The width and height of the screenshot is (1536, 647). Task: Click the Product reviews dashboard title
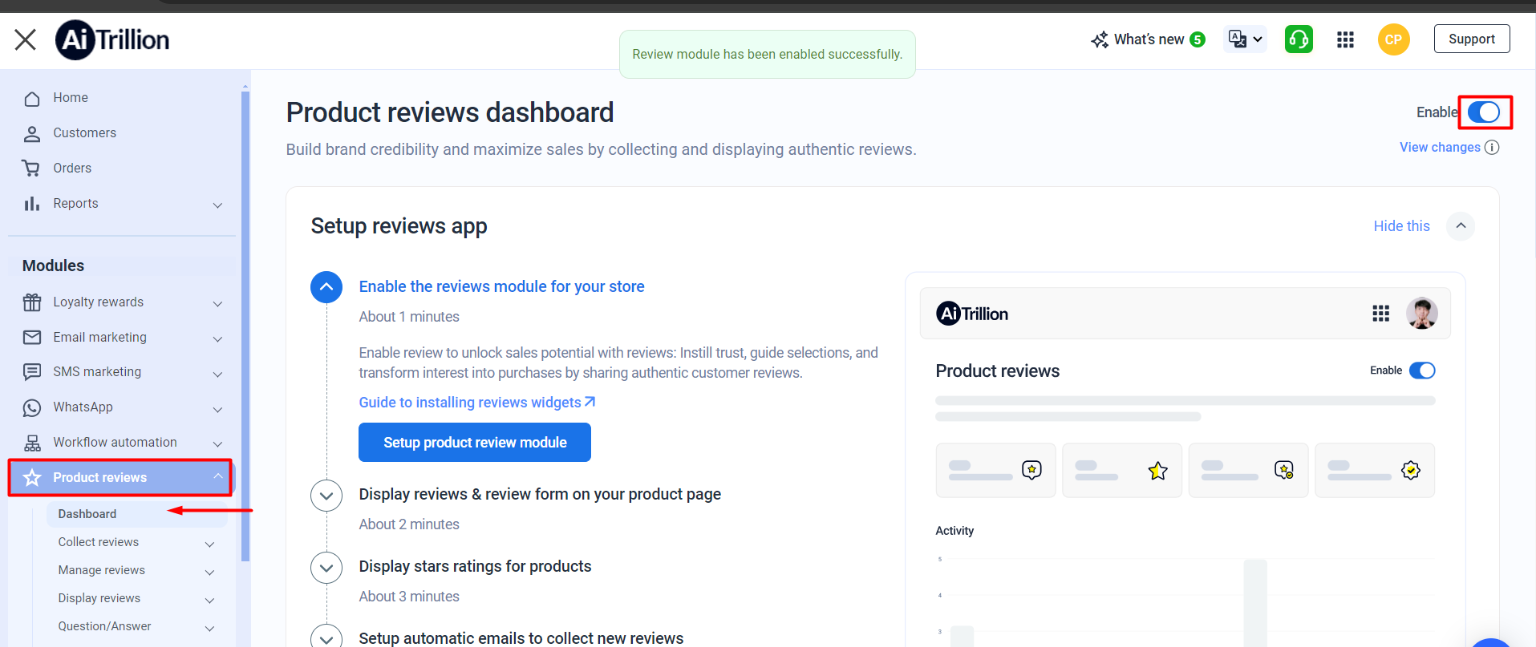coord(450,112)
